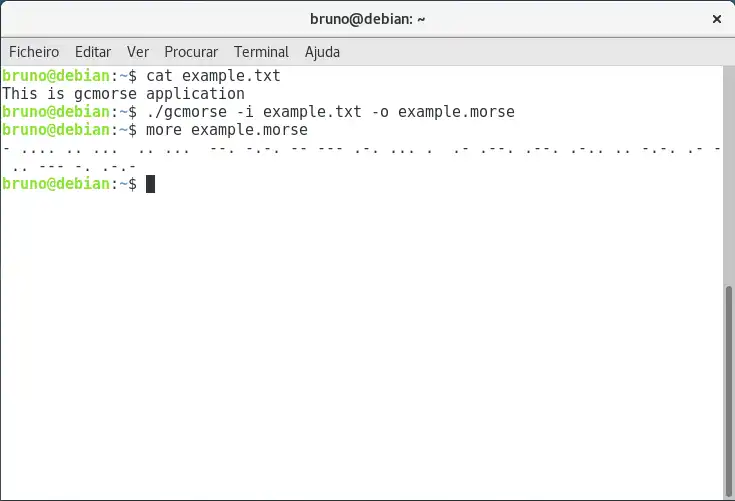Click the 'more example.morse' command text
735x501 pixels.
click(227, 130)
